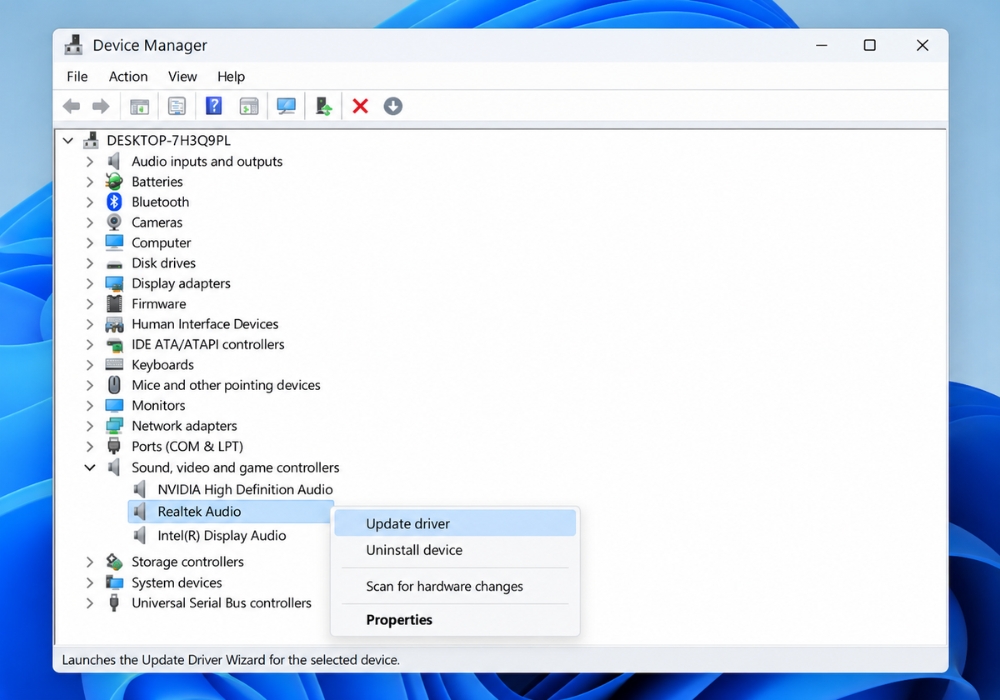Select the Ports (COM & LPT) label
The height and width of the screenshot is (700, 1000).
point(187,446)
